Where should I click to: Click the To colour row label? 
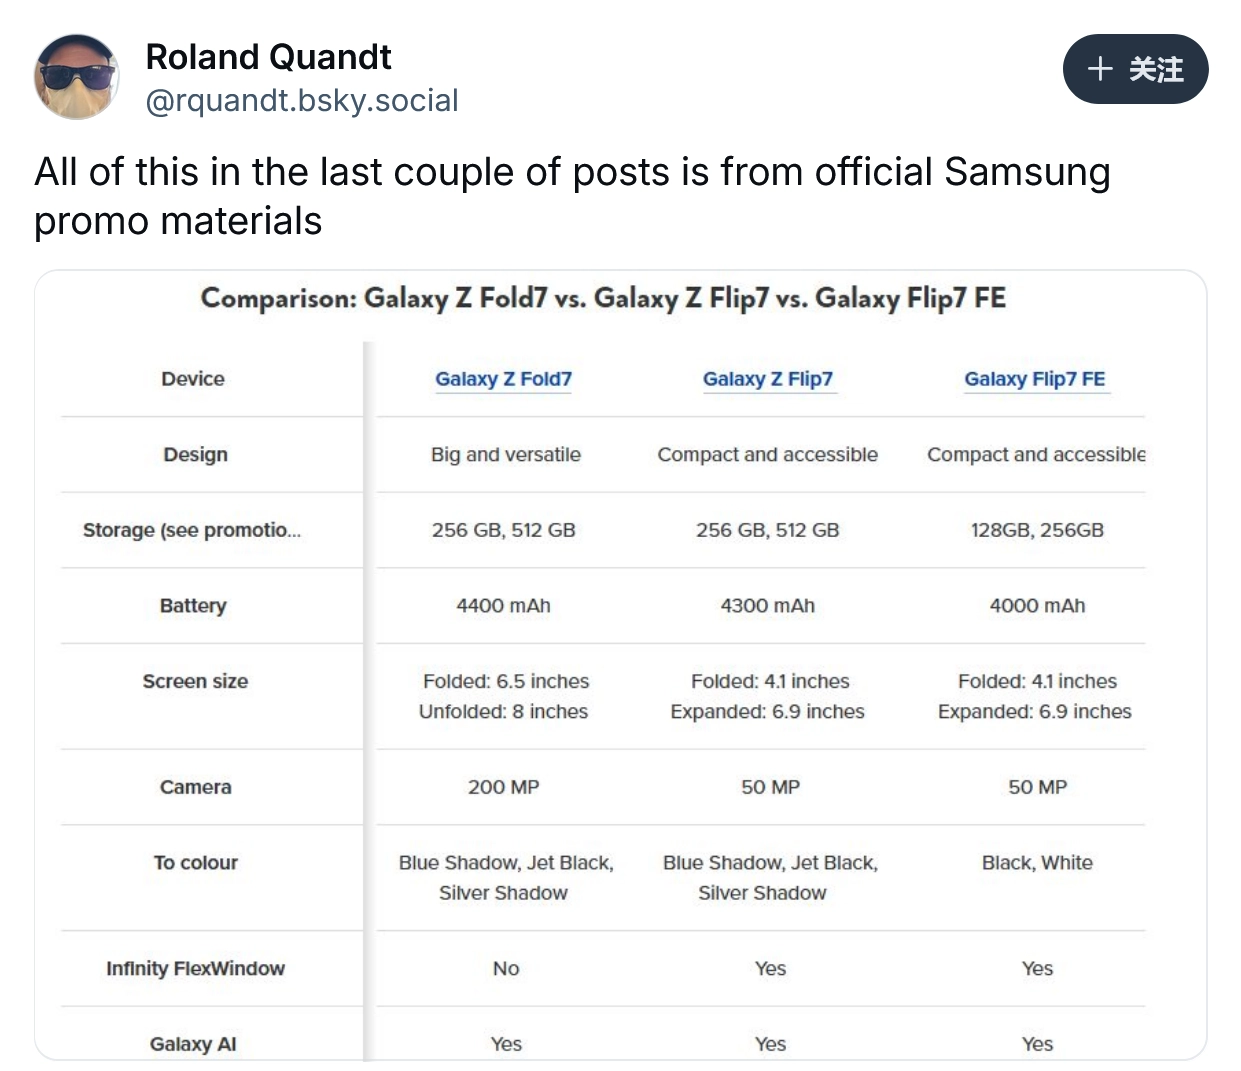[195, 863]
